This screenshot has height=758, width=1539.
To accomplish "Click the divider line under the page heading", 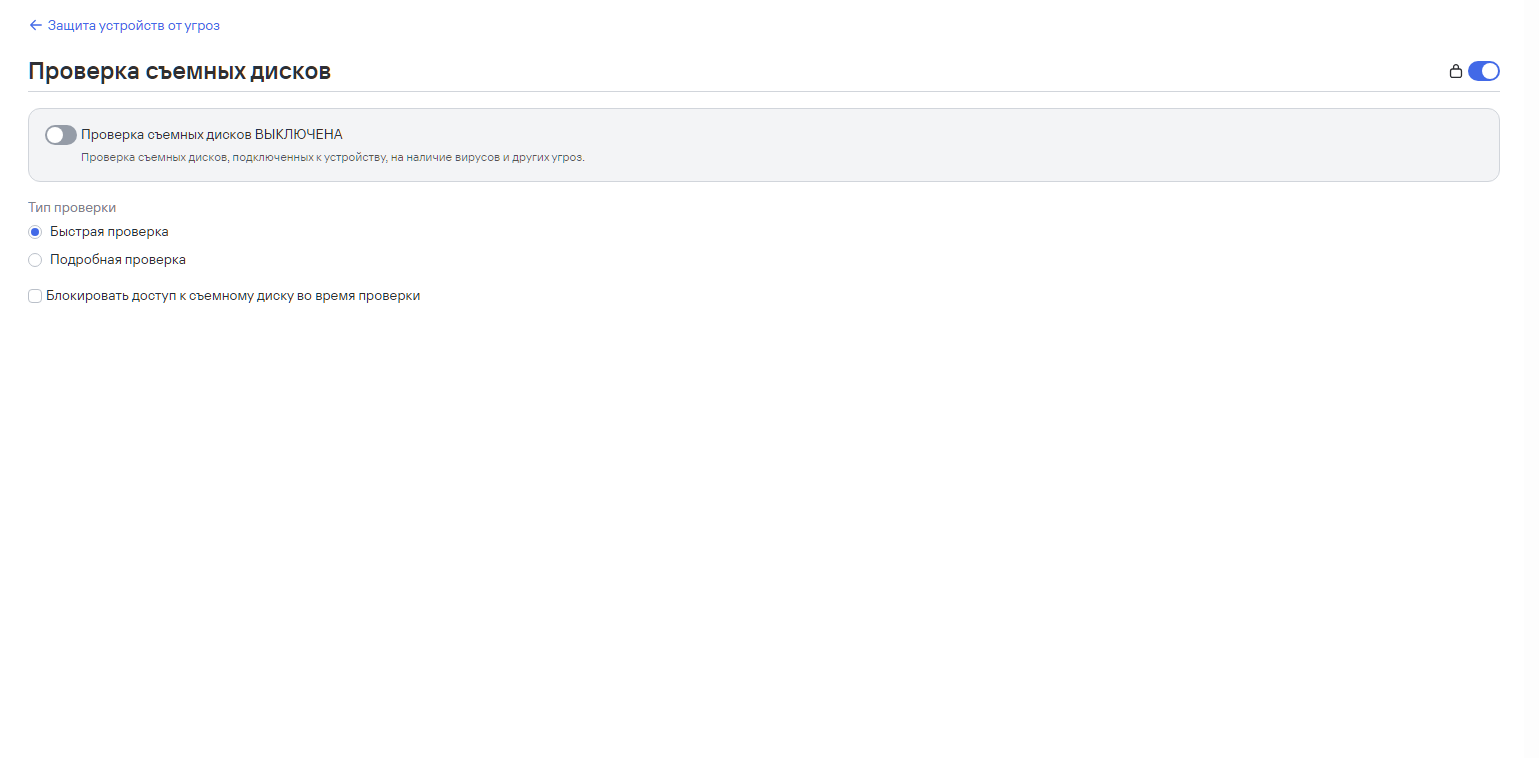I will click(764, 91).
